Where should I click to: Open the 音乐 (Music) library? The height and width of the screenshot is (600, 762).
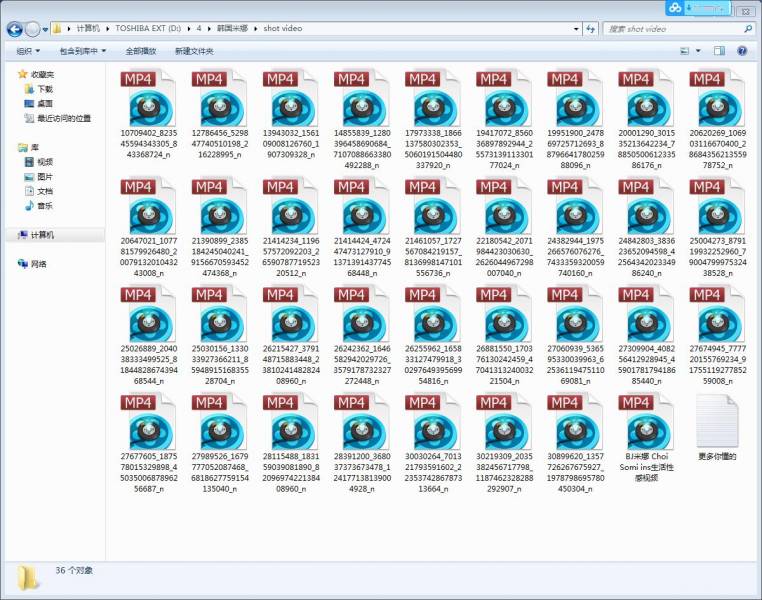(45, 205)
